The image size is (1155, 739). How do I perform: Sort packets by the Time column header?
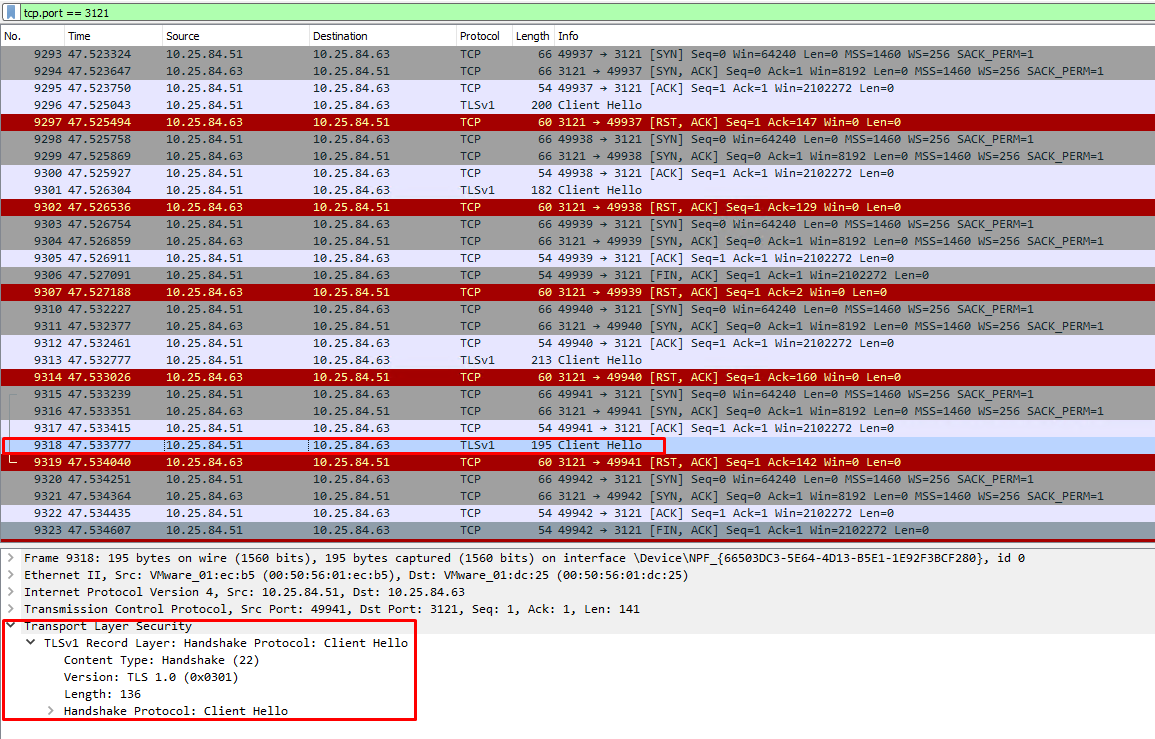tap(110, 36)
